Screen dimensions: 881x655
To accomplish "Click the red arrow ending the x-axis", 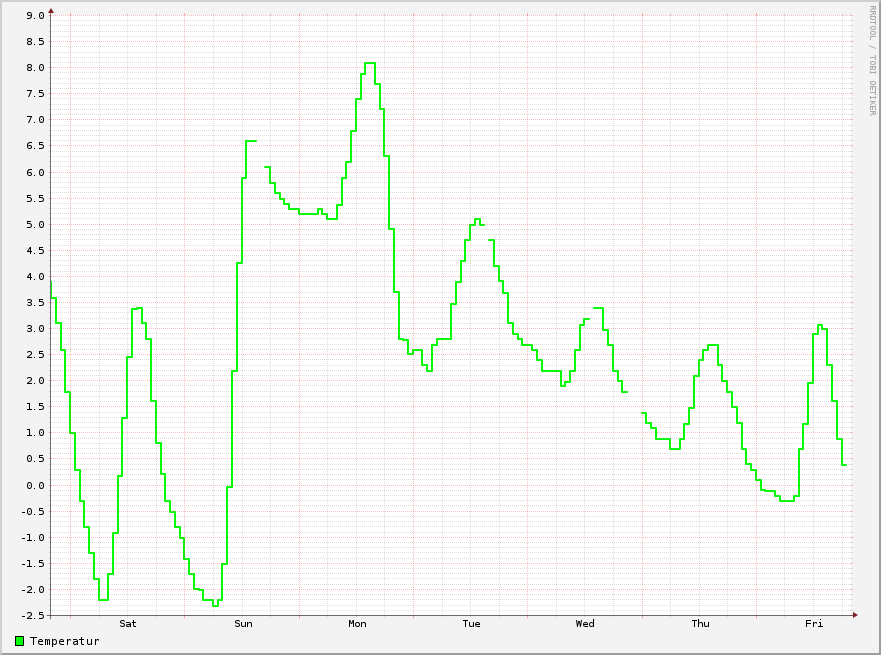I will (x=855, y=615).
